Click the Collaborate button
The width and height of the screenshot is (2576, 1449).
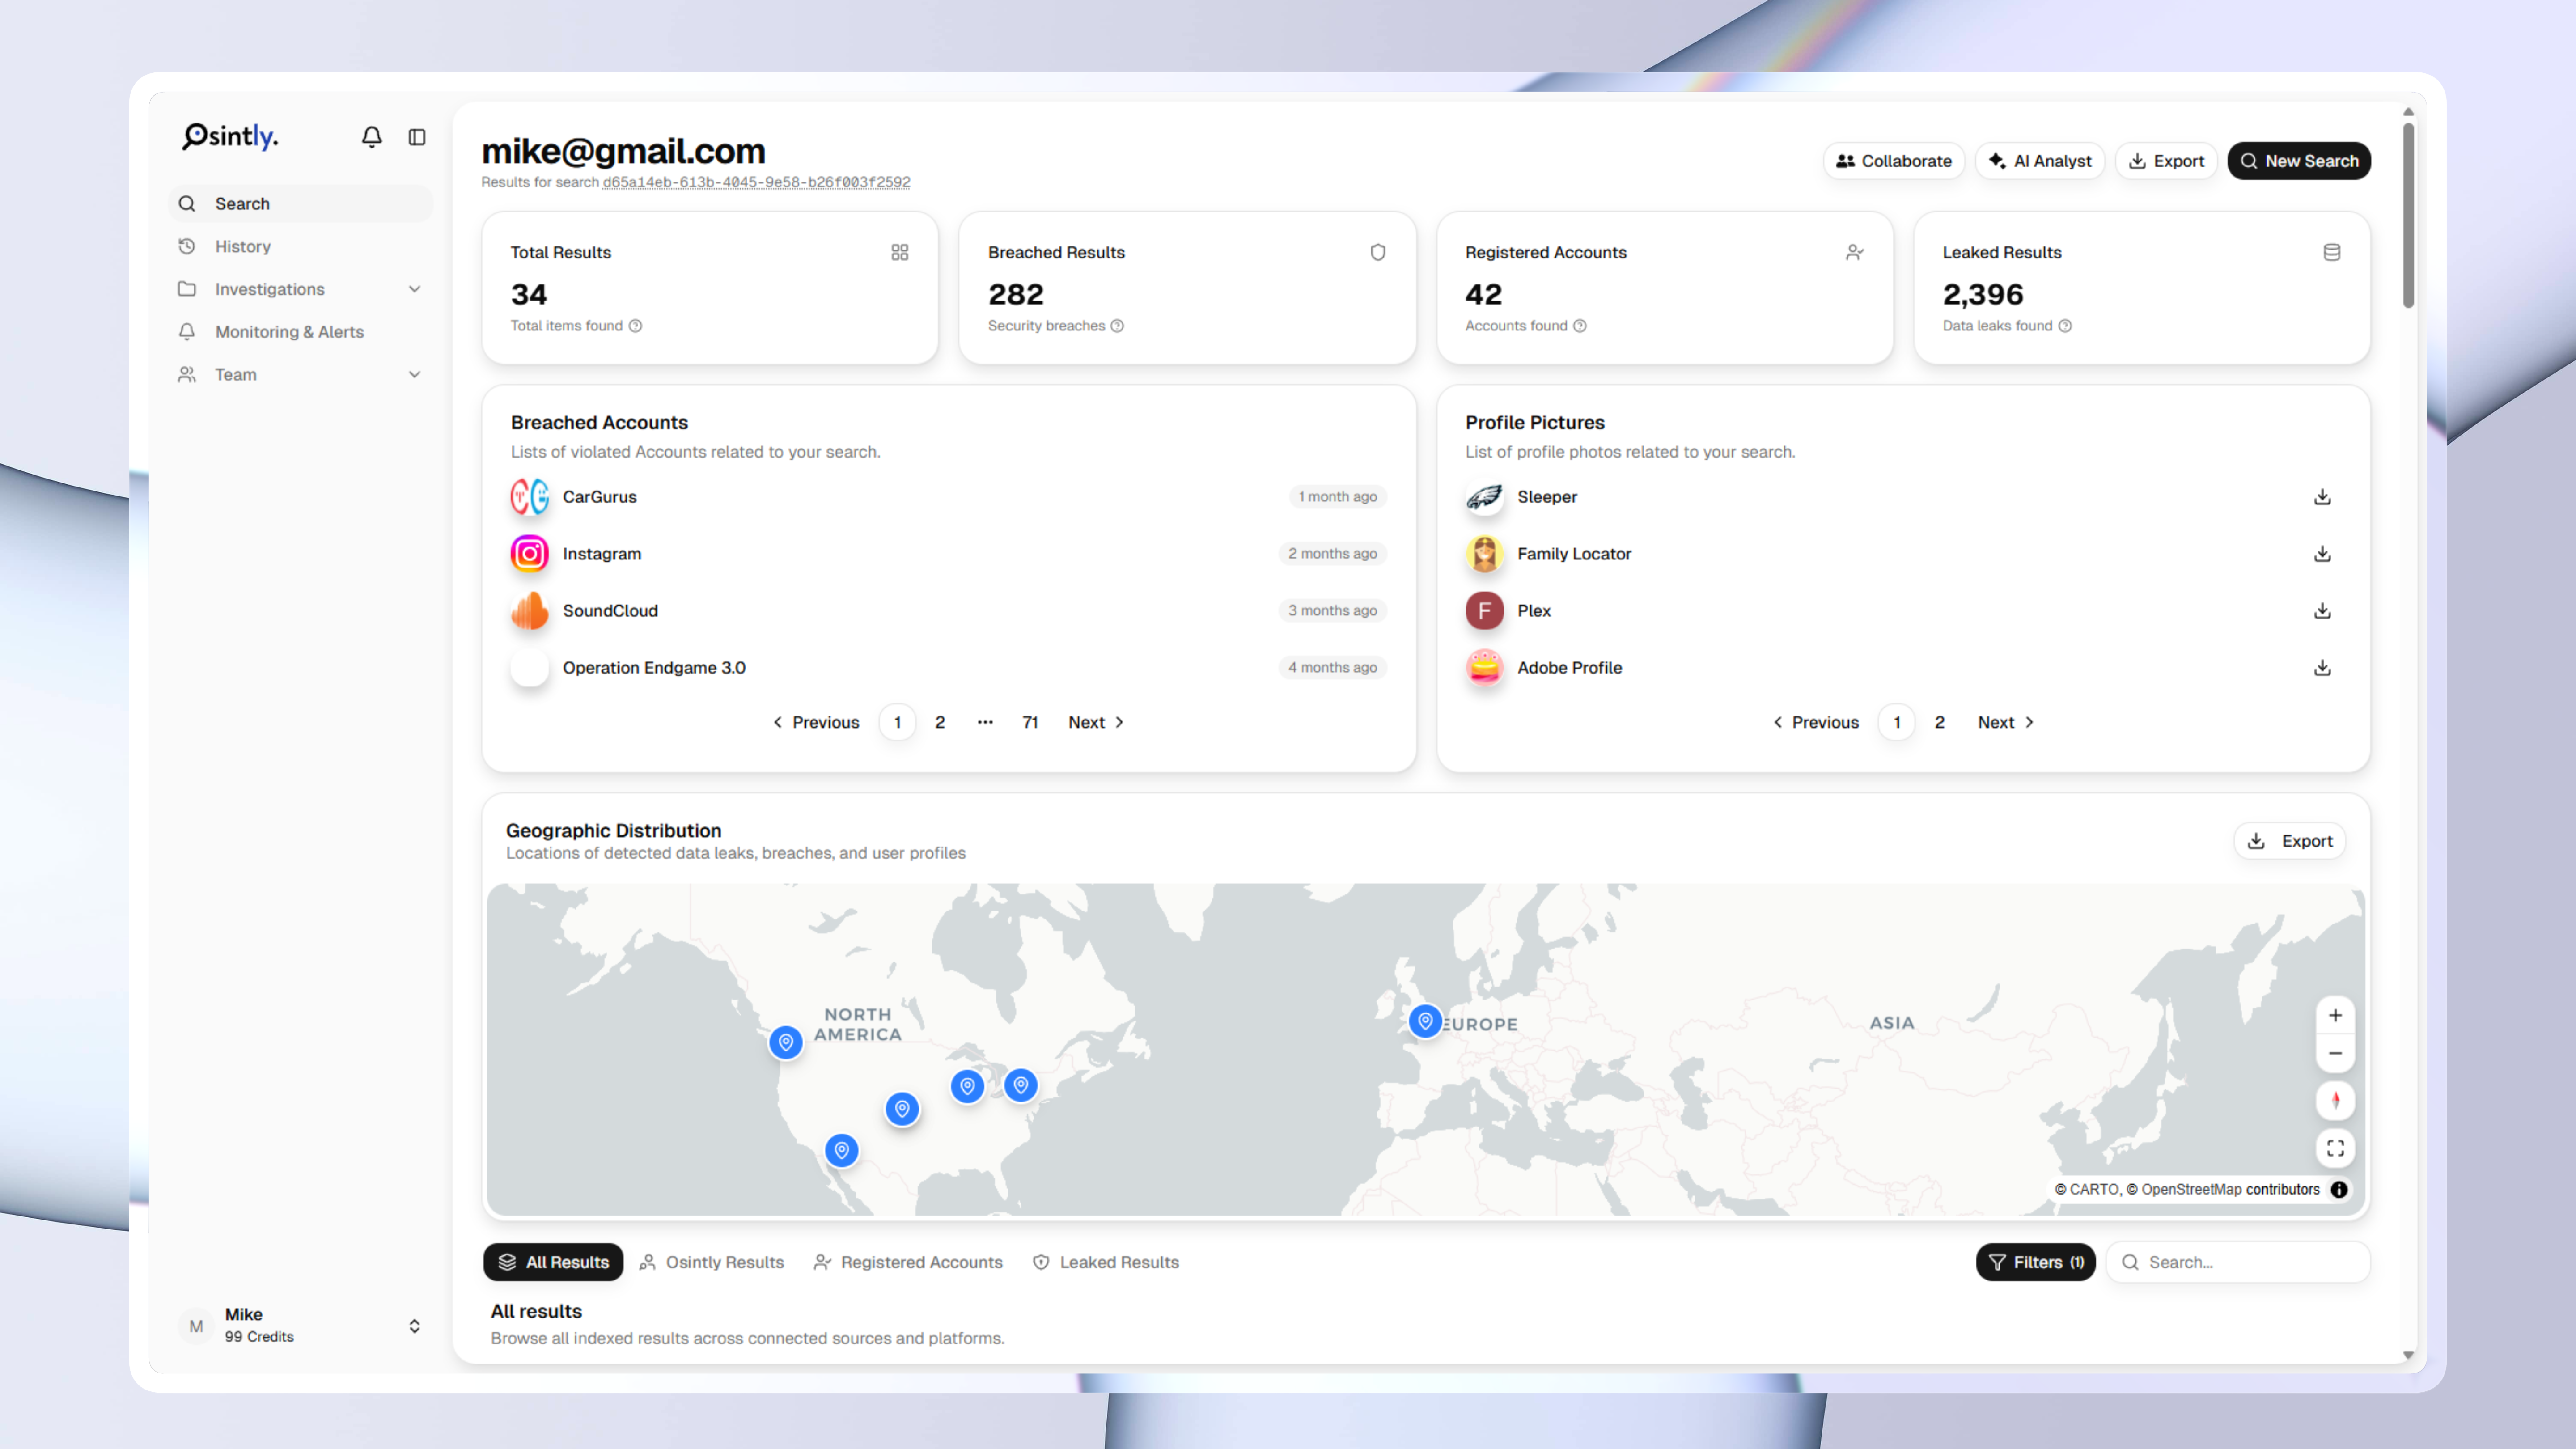1894,161
